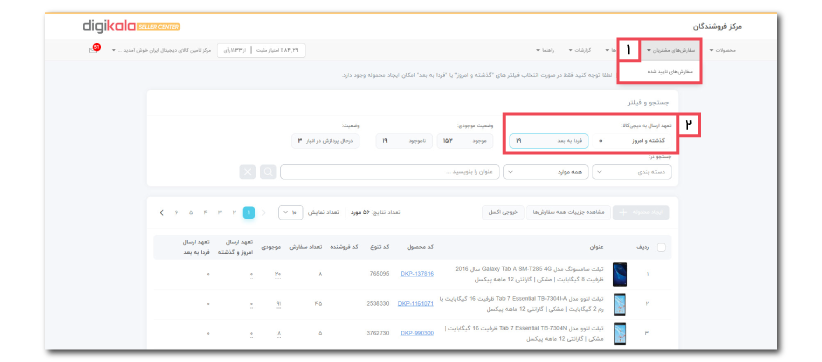Image resolution: width=822 pixels, height=362 pixels.
Task: Click the title search input field
Action: coord(390,172)
